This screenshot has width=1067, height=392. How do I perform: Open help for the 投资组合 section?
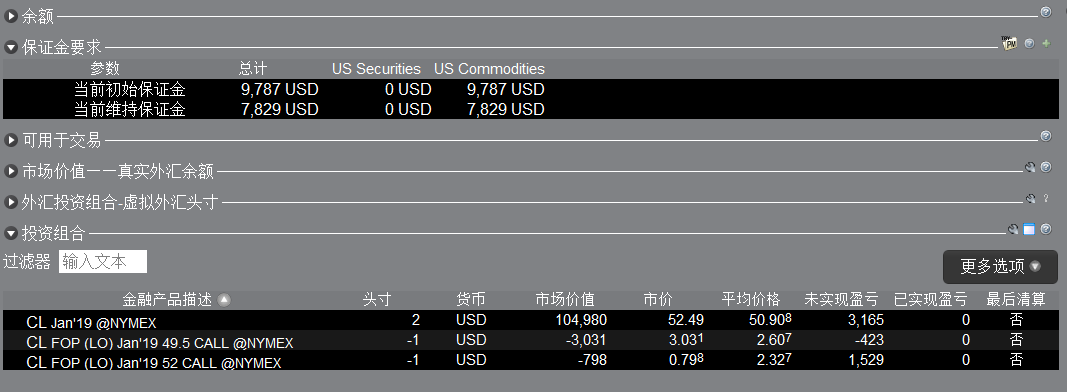point(1046,229)
